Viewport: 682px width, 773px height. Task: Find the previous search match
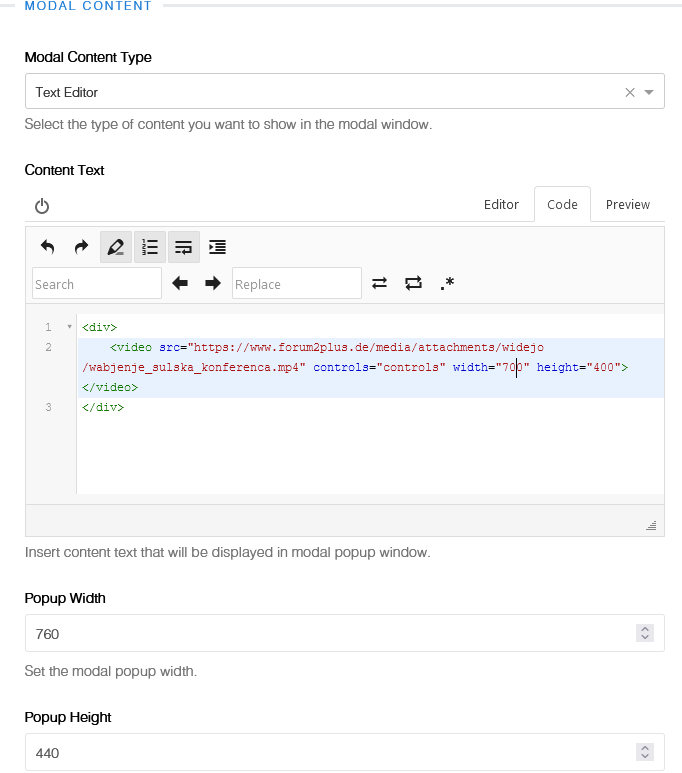click(x=180, y=284)
